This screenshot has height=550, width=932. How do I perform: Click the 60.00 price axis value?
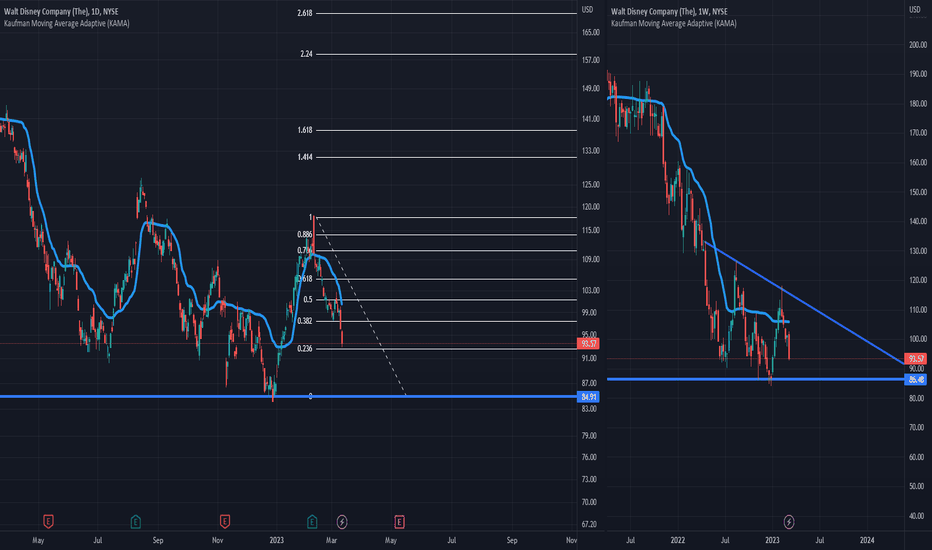[917, 457]
